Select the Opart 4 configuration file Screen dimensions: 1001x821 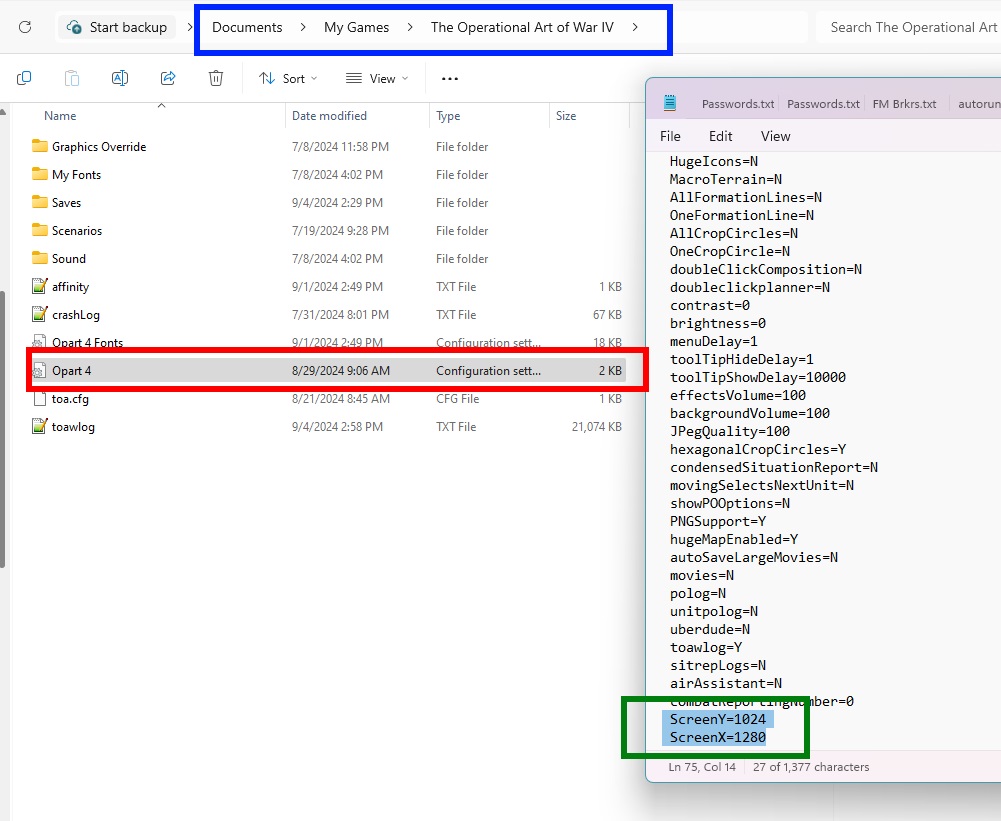[x=327, y=371]
